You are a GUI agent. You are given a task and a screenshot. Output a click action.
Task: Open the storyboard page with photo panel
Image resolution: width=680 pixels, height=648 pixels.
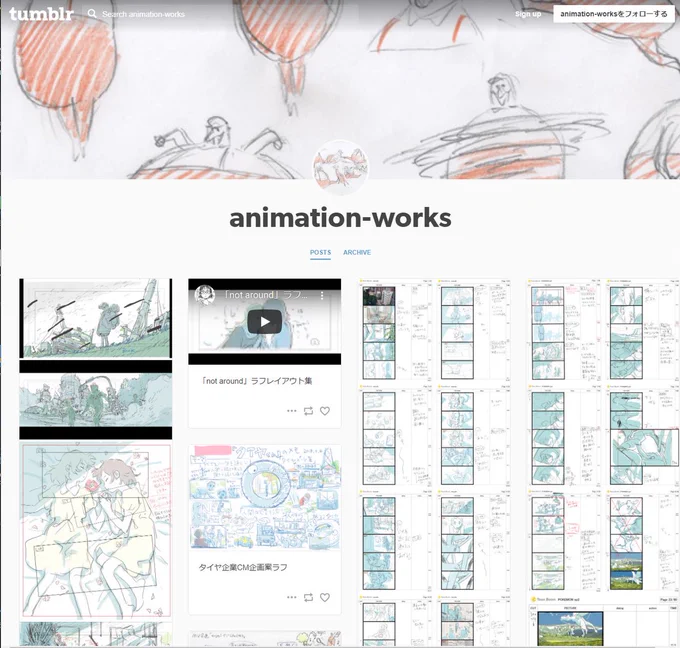pyautogui.click(x=396, y=331)
